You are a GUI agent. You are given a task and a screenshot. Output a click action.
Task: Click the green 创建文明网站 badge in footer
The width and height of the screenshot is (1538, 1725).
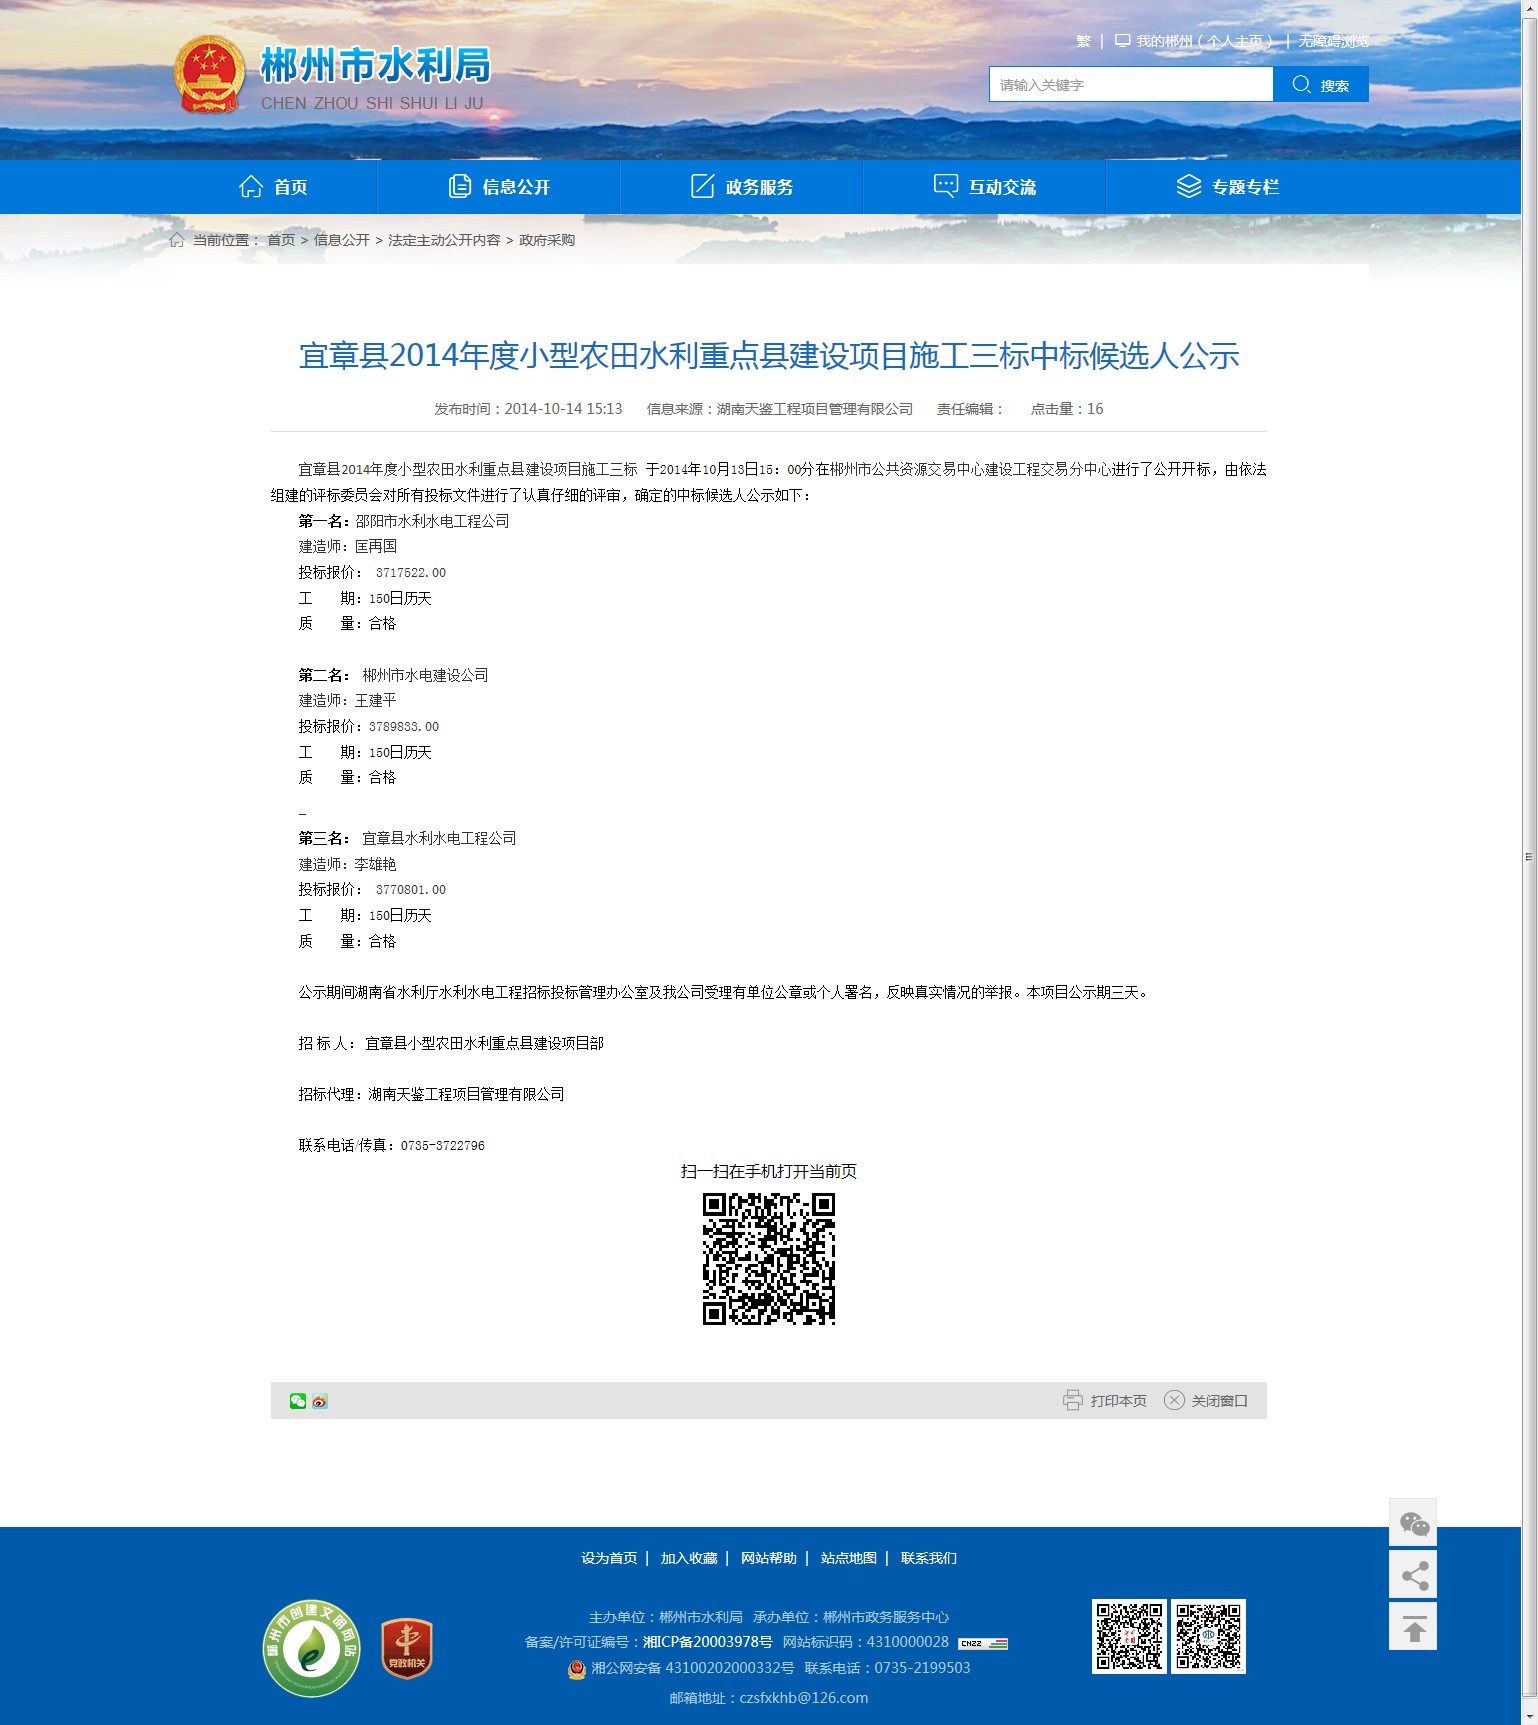[x=312, y=1648]
